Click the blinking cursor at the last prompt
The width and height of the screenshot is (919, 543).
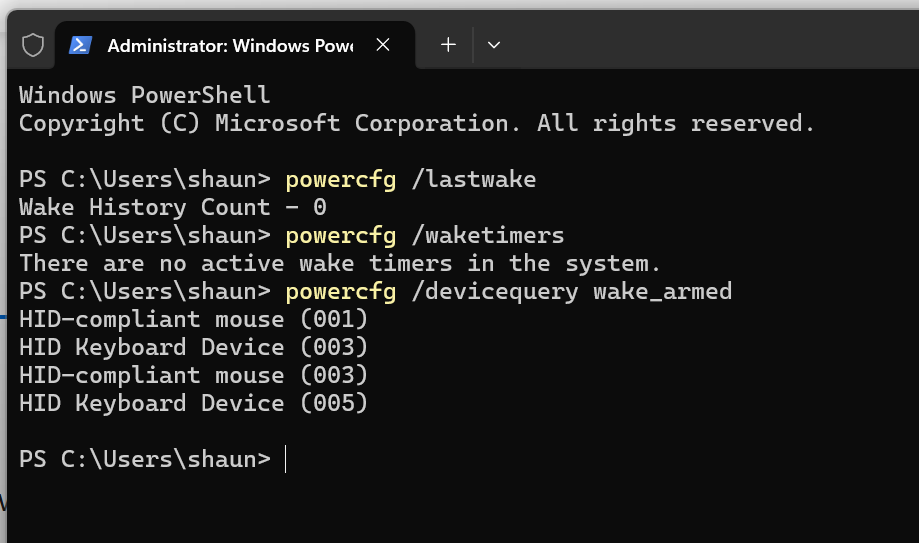pyautogui.click(x=285, y=459)
